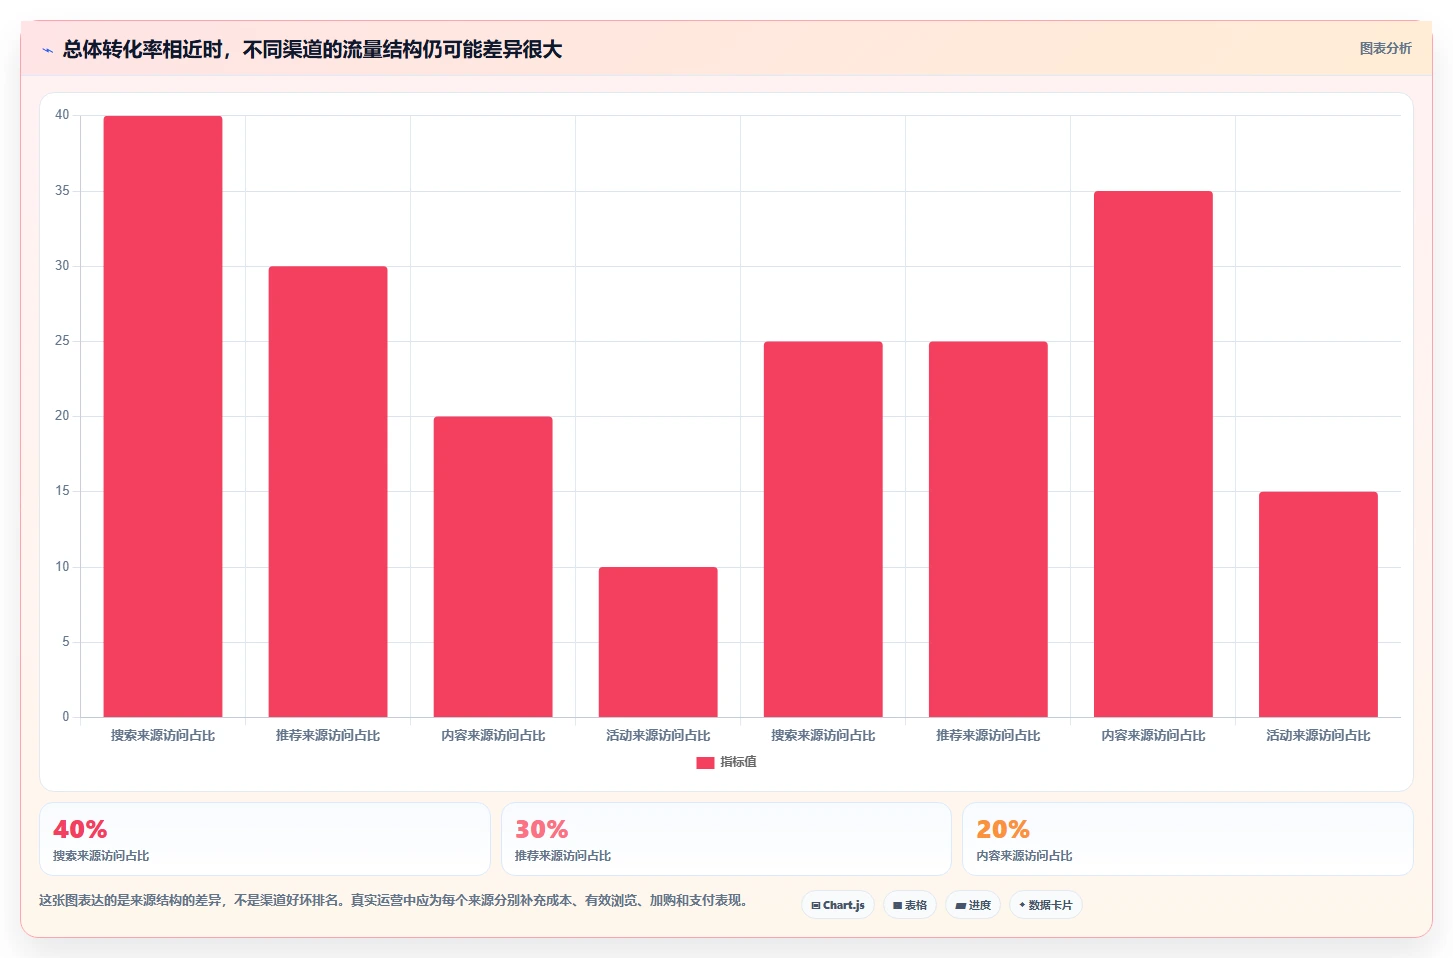Click the 搜索来源访问占比 bar with value 40
Screen dimensions: 1453x958
point(163,416)
